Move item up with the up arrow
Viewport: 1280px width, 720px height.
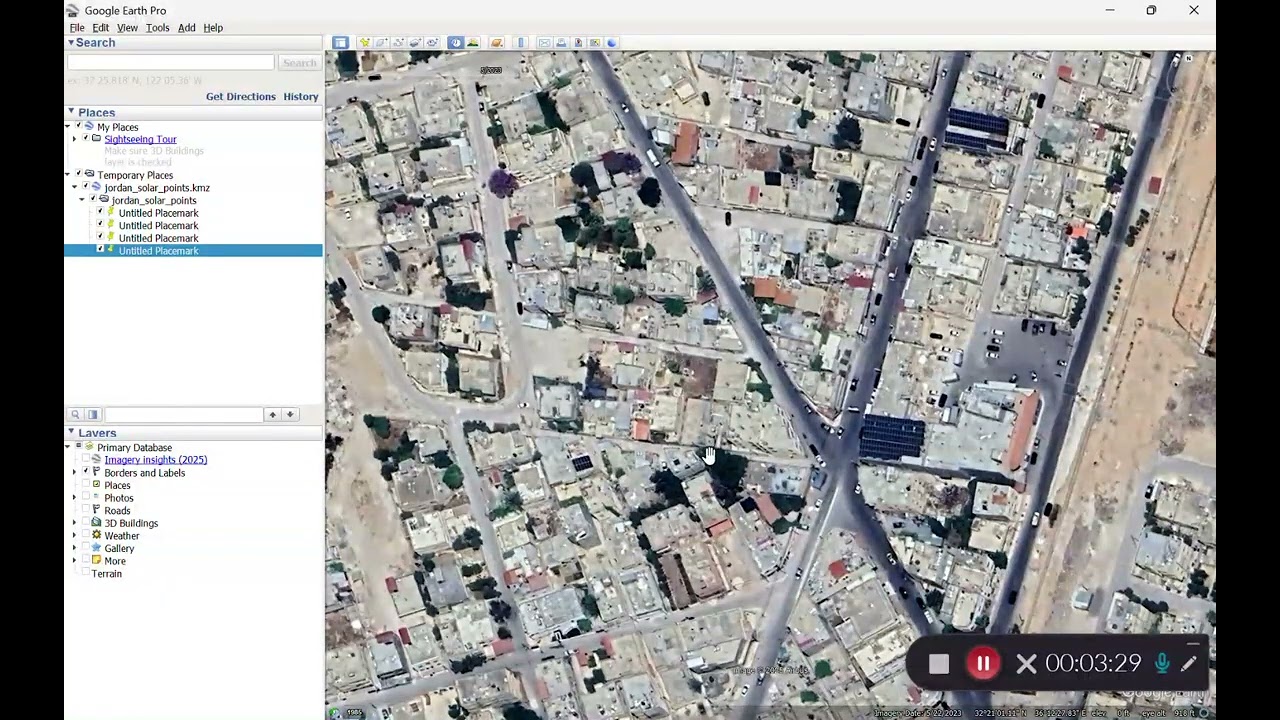[272, 414]
